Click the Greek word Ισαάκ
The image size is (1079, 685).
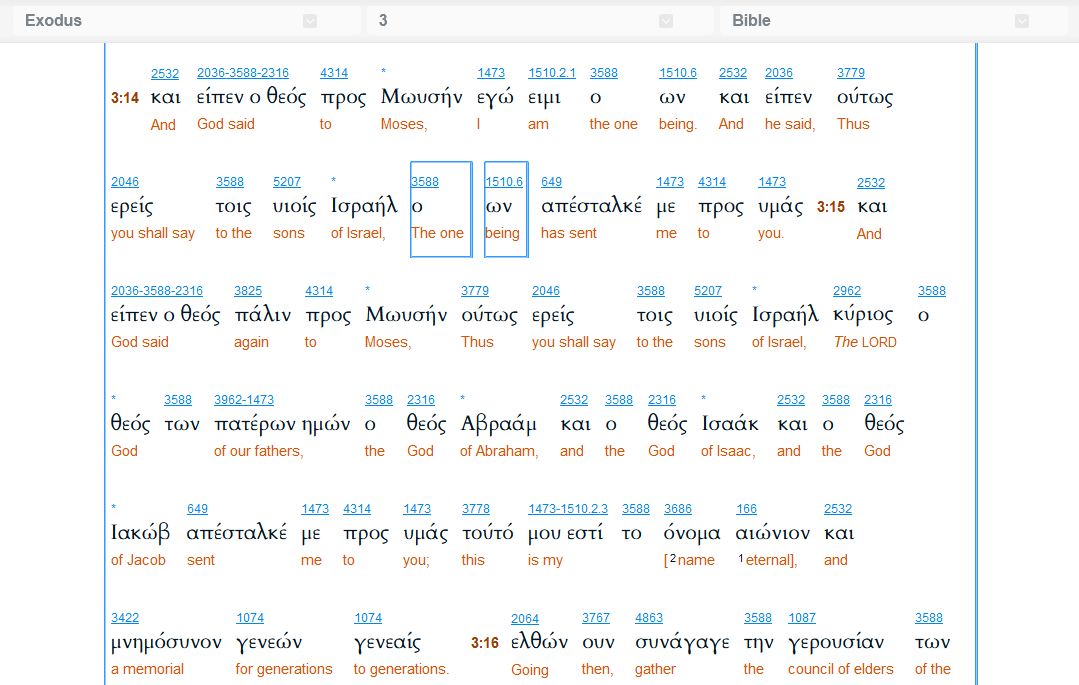click(729, 424)
